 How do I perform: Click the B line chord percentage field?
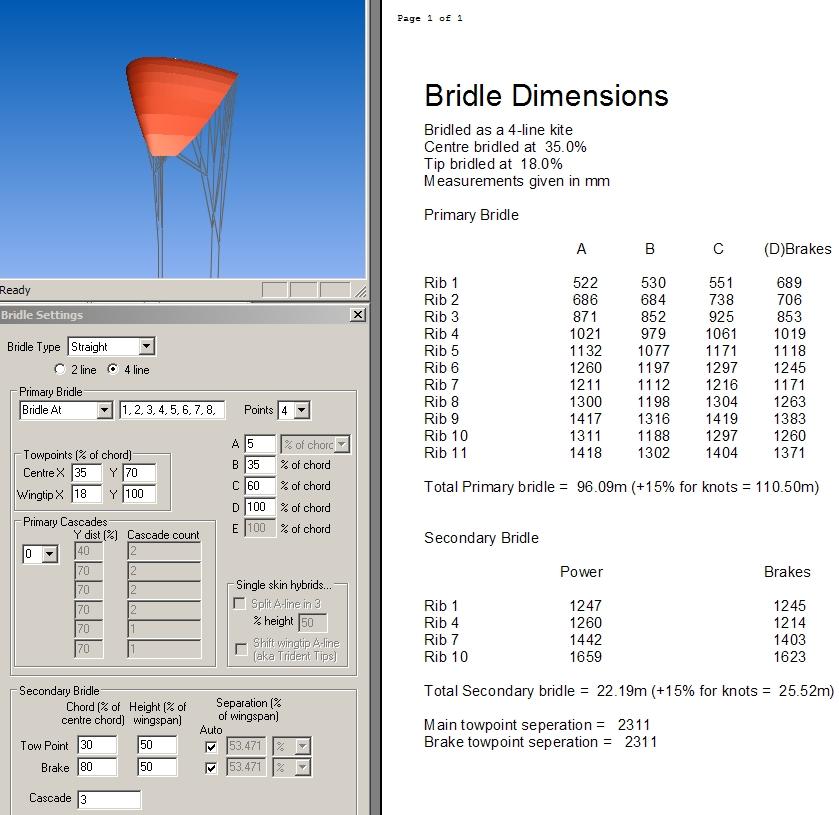[x=259, y=465]
